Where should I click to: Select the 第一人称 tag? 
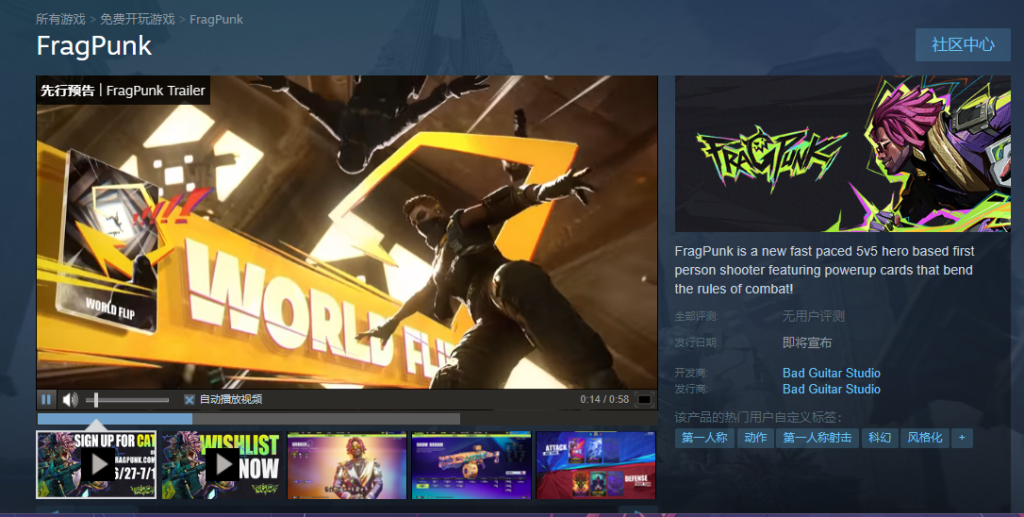(x=705, y=438)
